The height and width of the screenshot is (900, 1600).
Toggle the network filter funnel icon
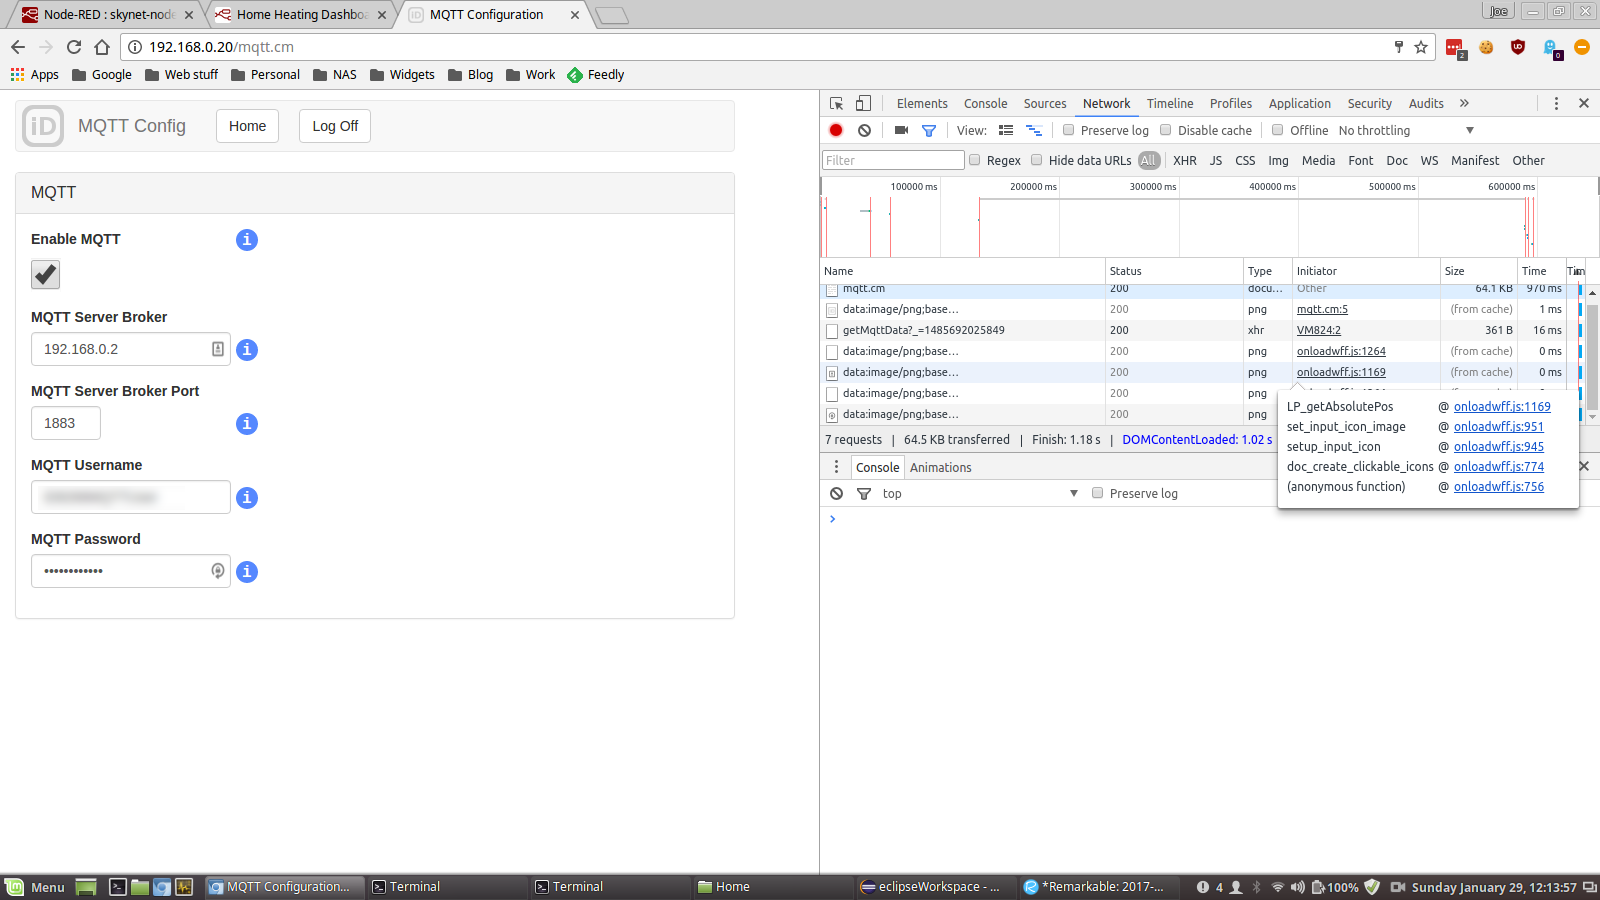click(x=929, y=130)
